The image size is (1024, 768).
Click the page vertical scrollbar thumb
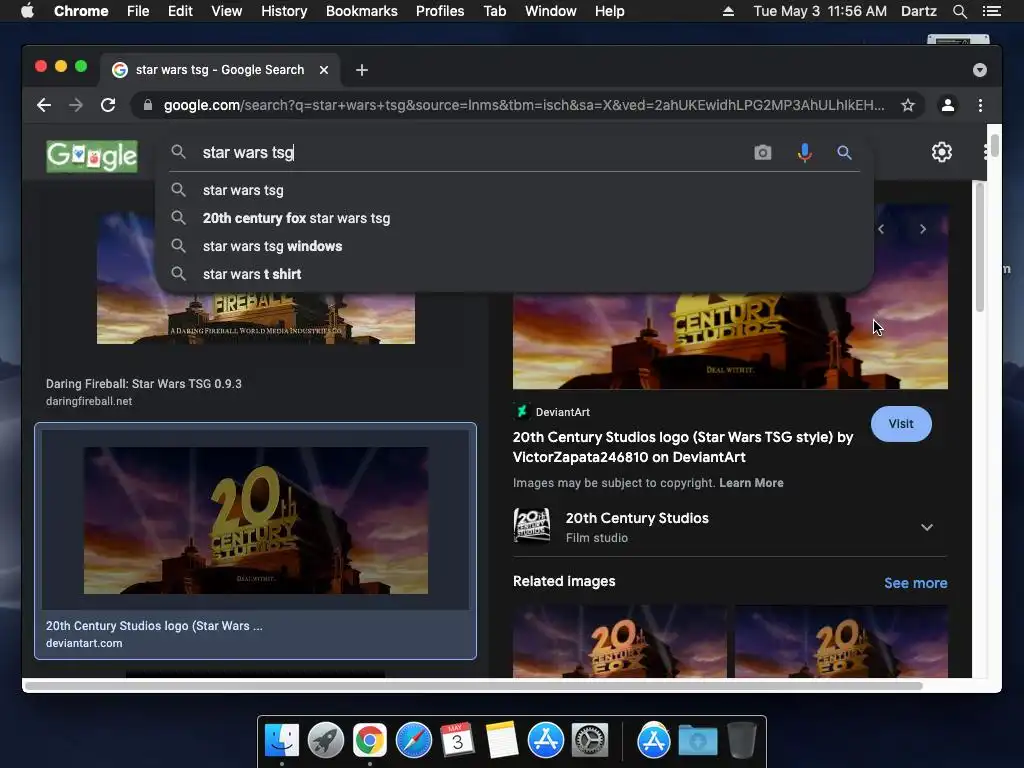[979, 247]
